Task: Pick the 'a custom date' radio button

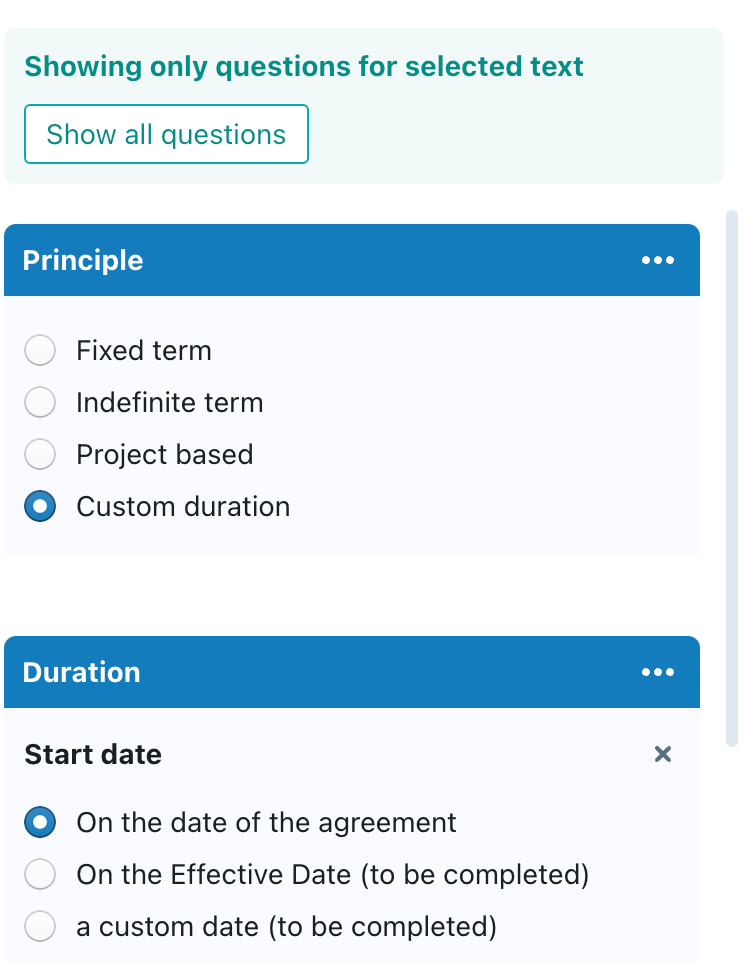Action: pos(40,927)
